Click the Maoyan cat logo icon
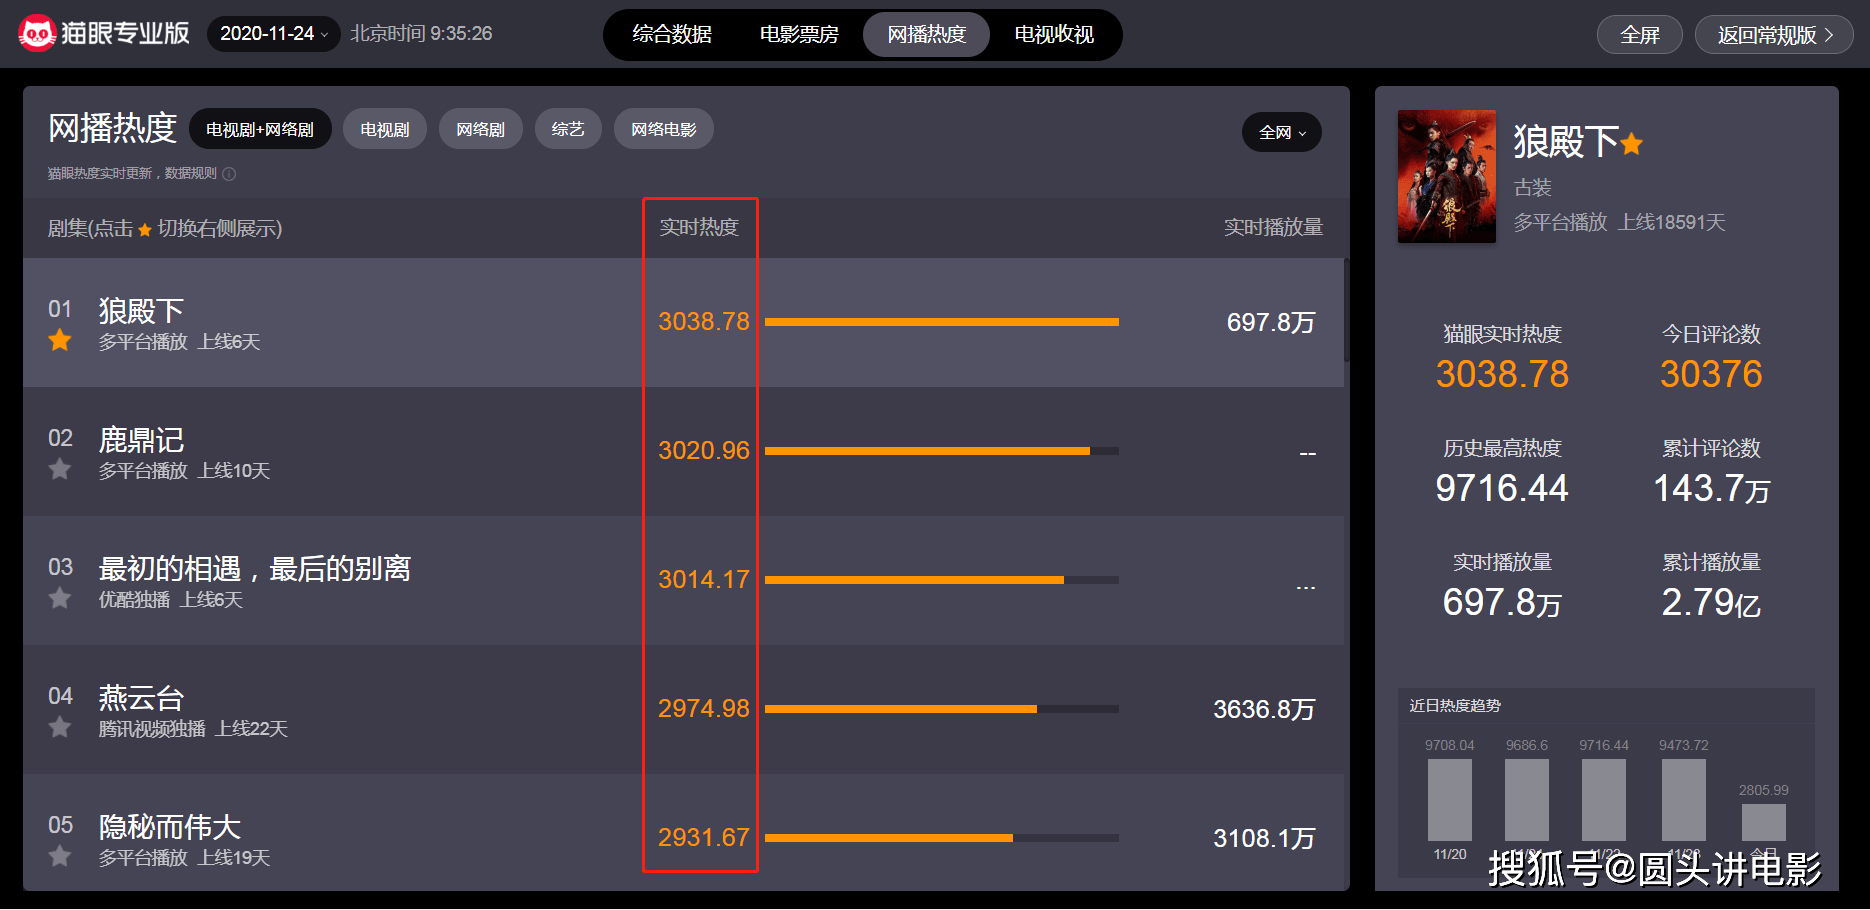Image resolution: width=1870 pixels, height=910 pixels. pyautogui.click(x=37, y=33)
